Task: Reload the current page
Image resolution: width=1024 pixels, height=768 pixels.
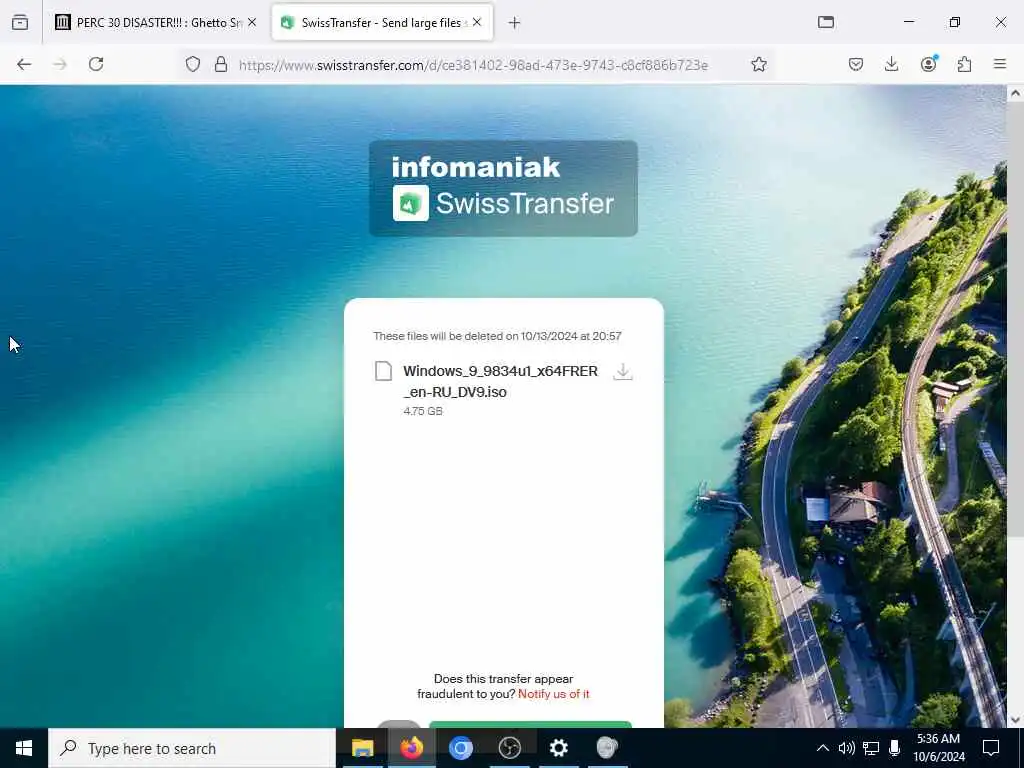Action: 96,64
